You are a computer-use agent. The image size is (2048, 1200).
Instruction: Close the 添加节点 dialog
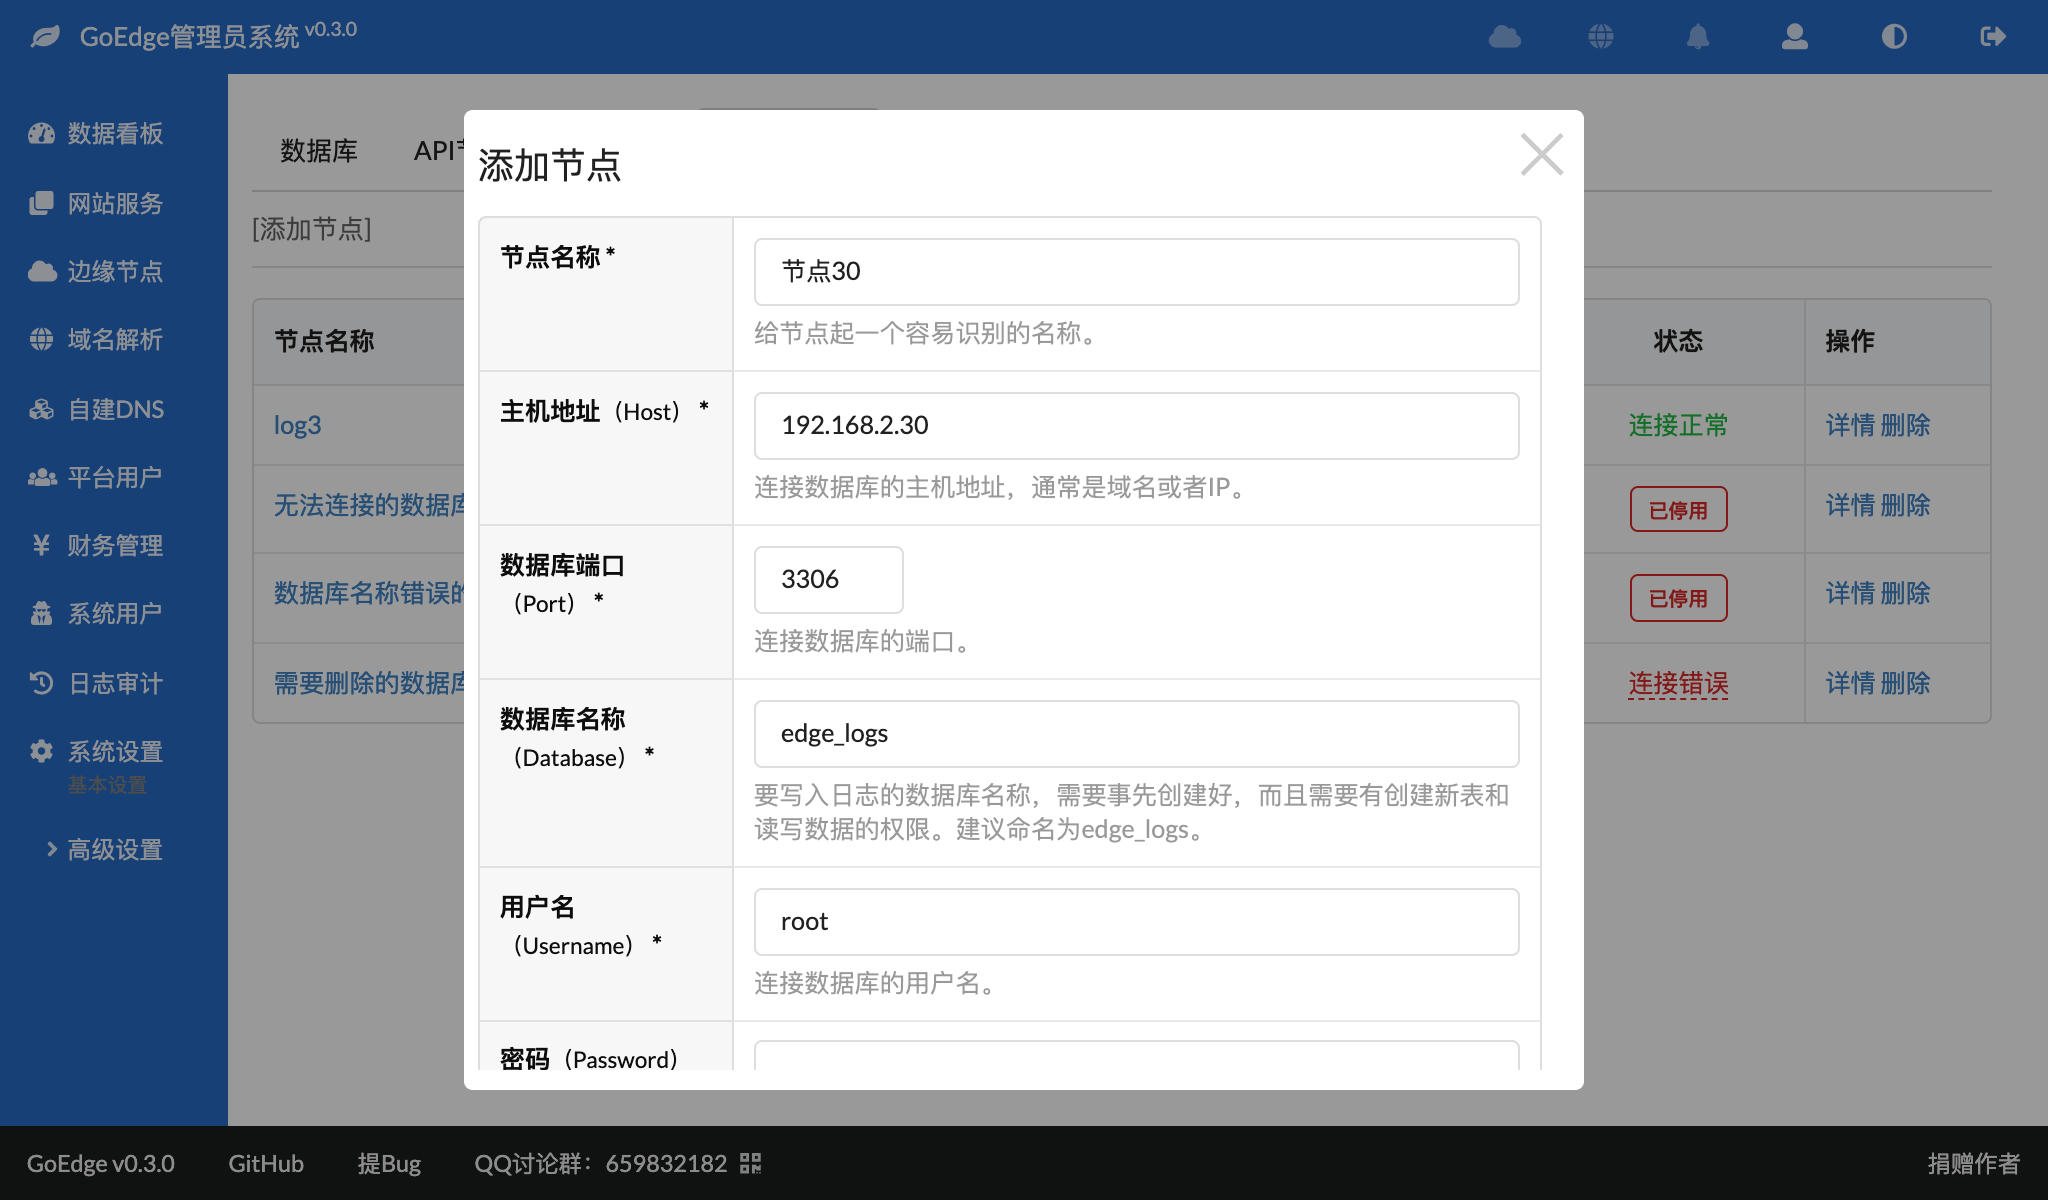(1541, 155)
